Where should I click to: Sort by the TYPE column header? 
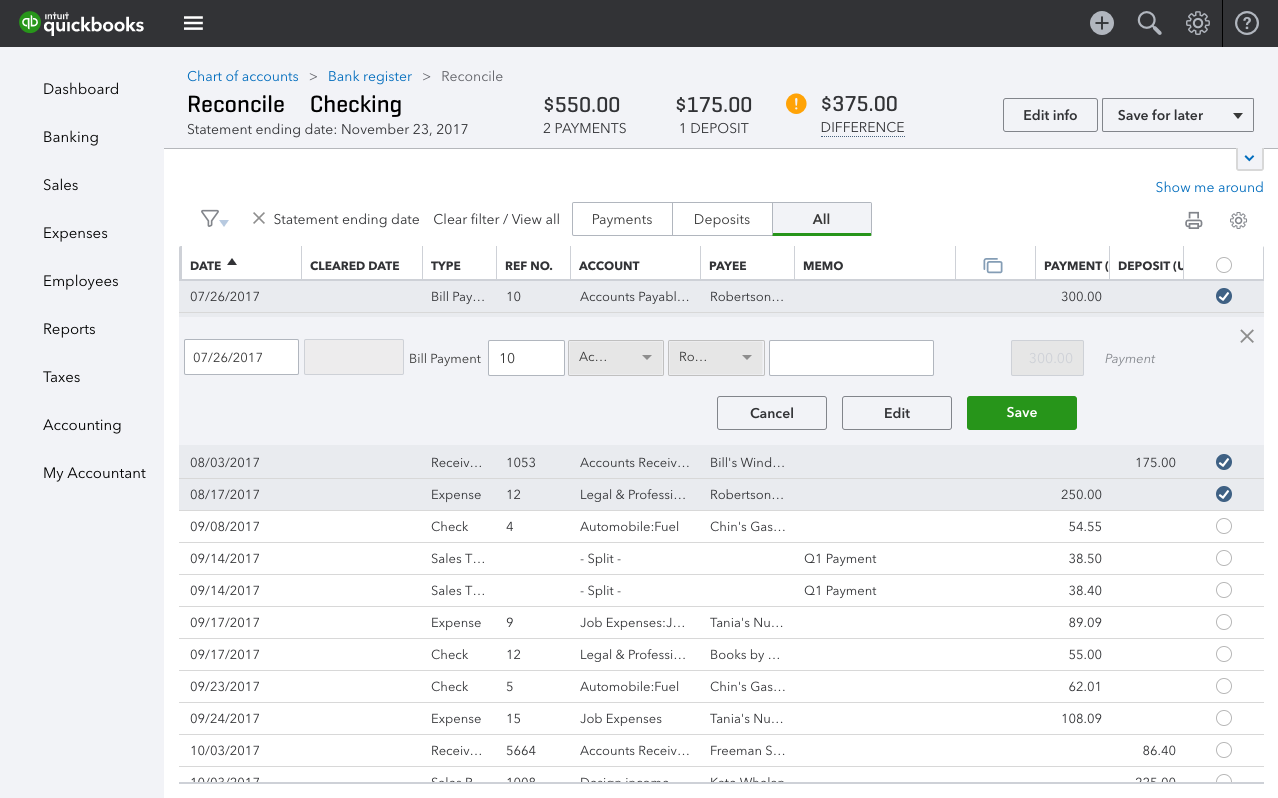coord(446,266)
